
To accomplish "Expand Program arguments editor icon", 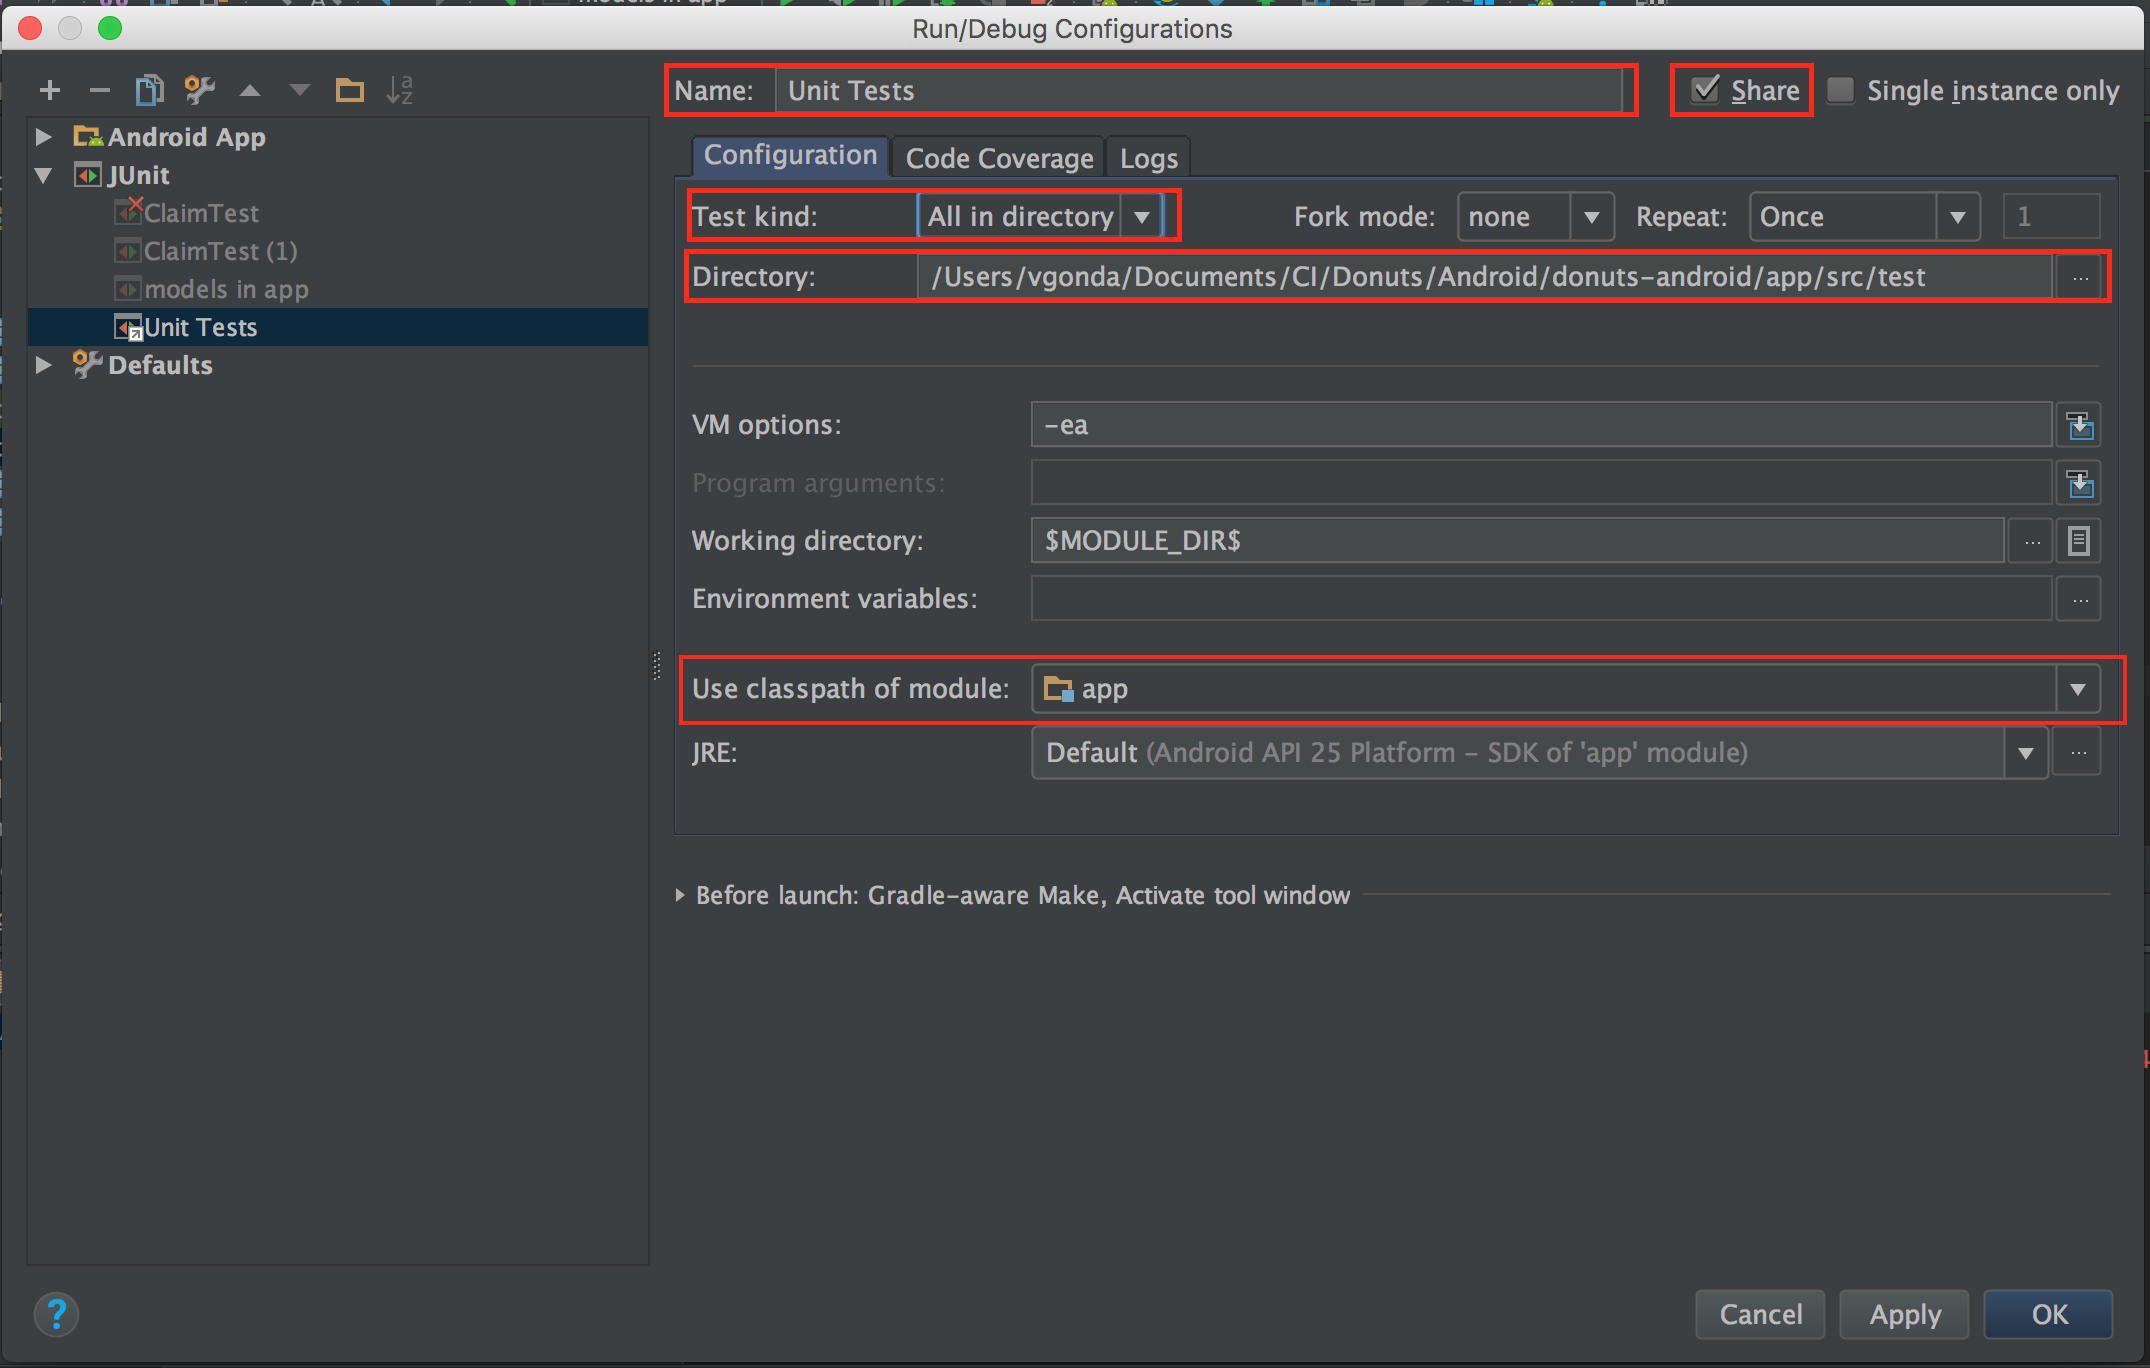I will click(2080, 484).
